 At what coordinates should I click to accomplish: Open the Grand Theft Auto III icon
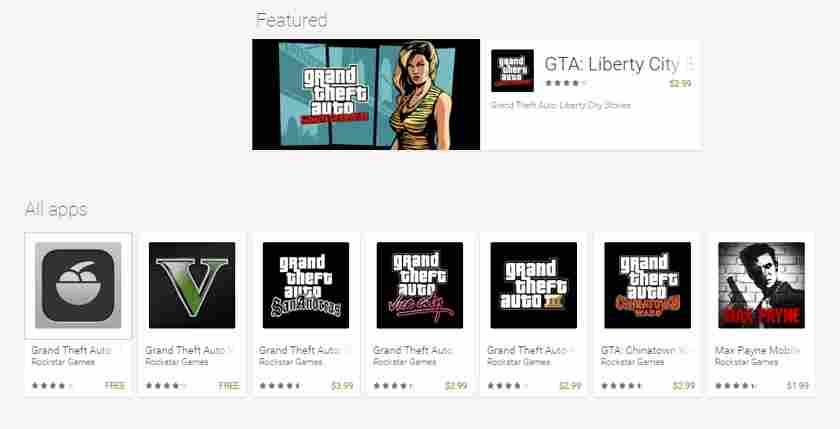[534, 285]
